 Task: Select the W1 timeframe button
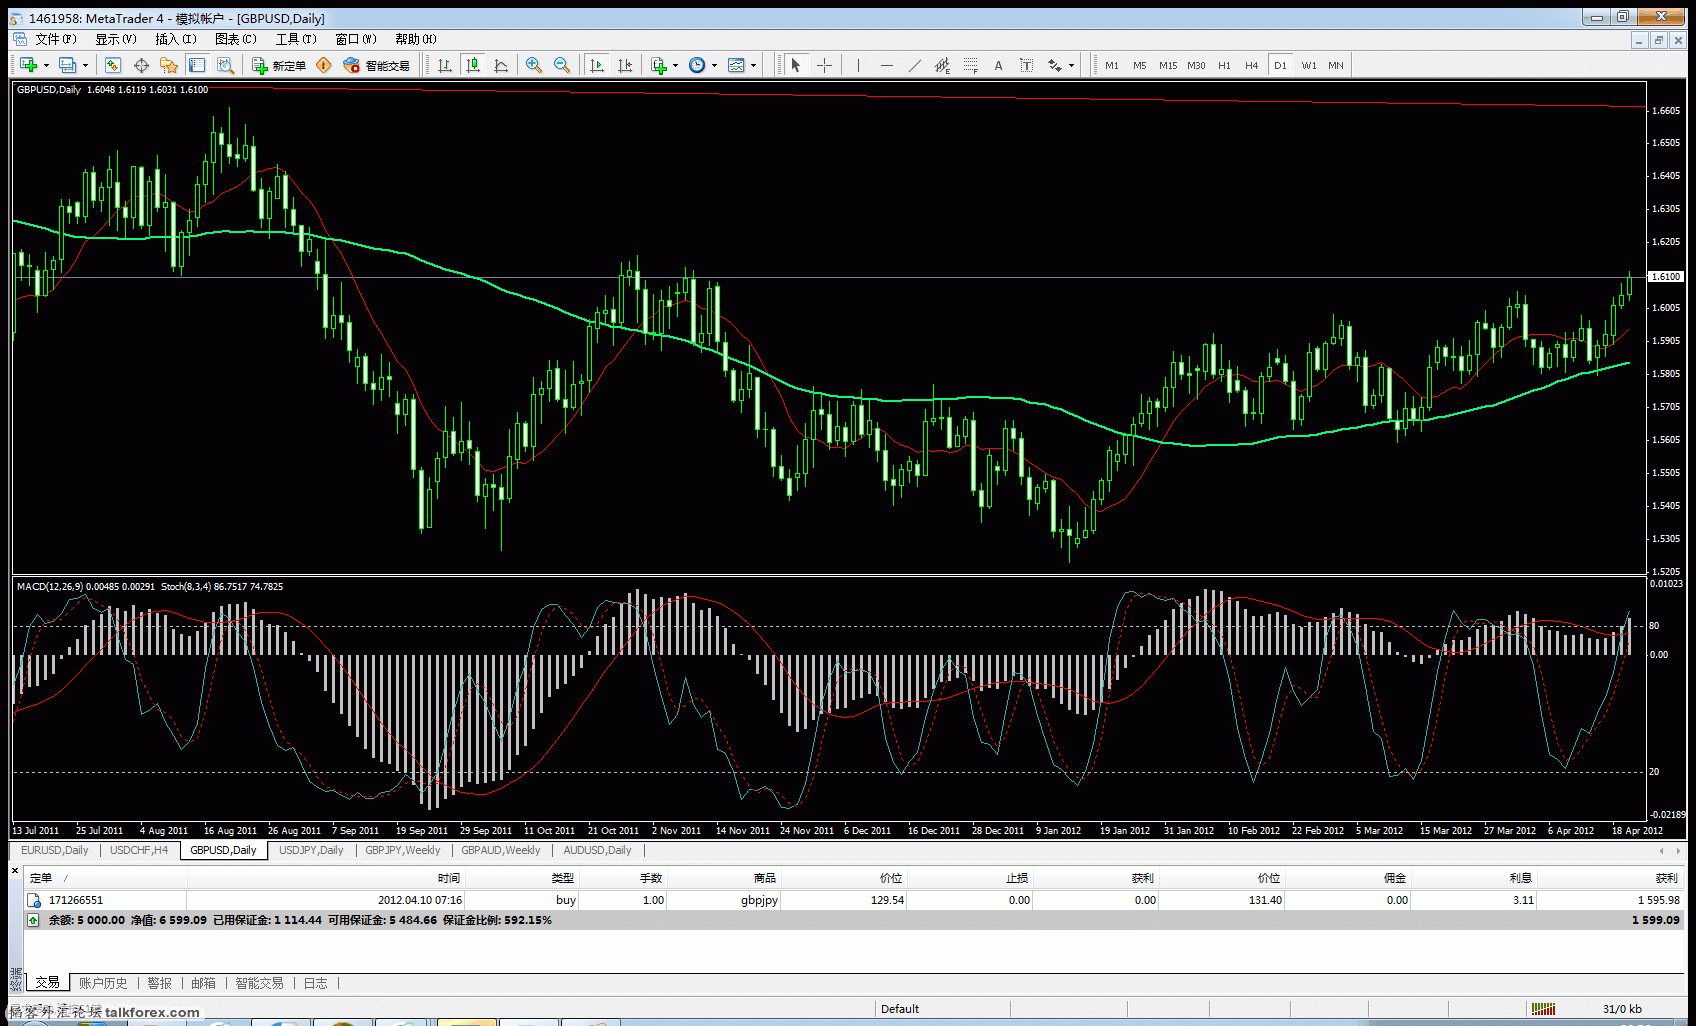1309,65
